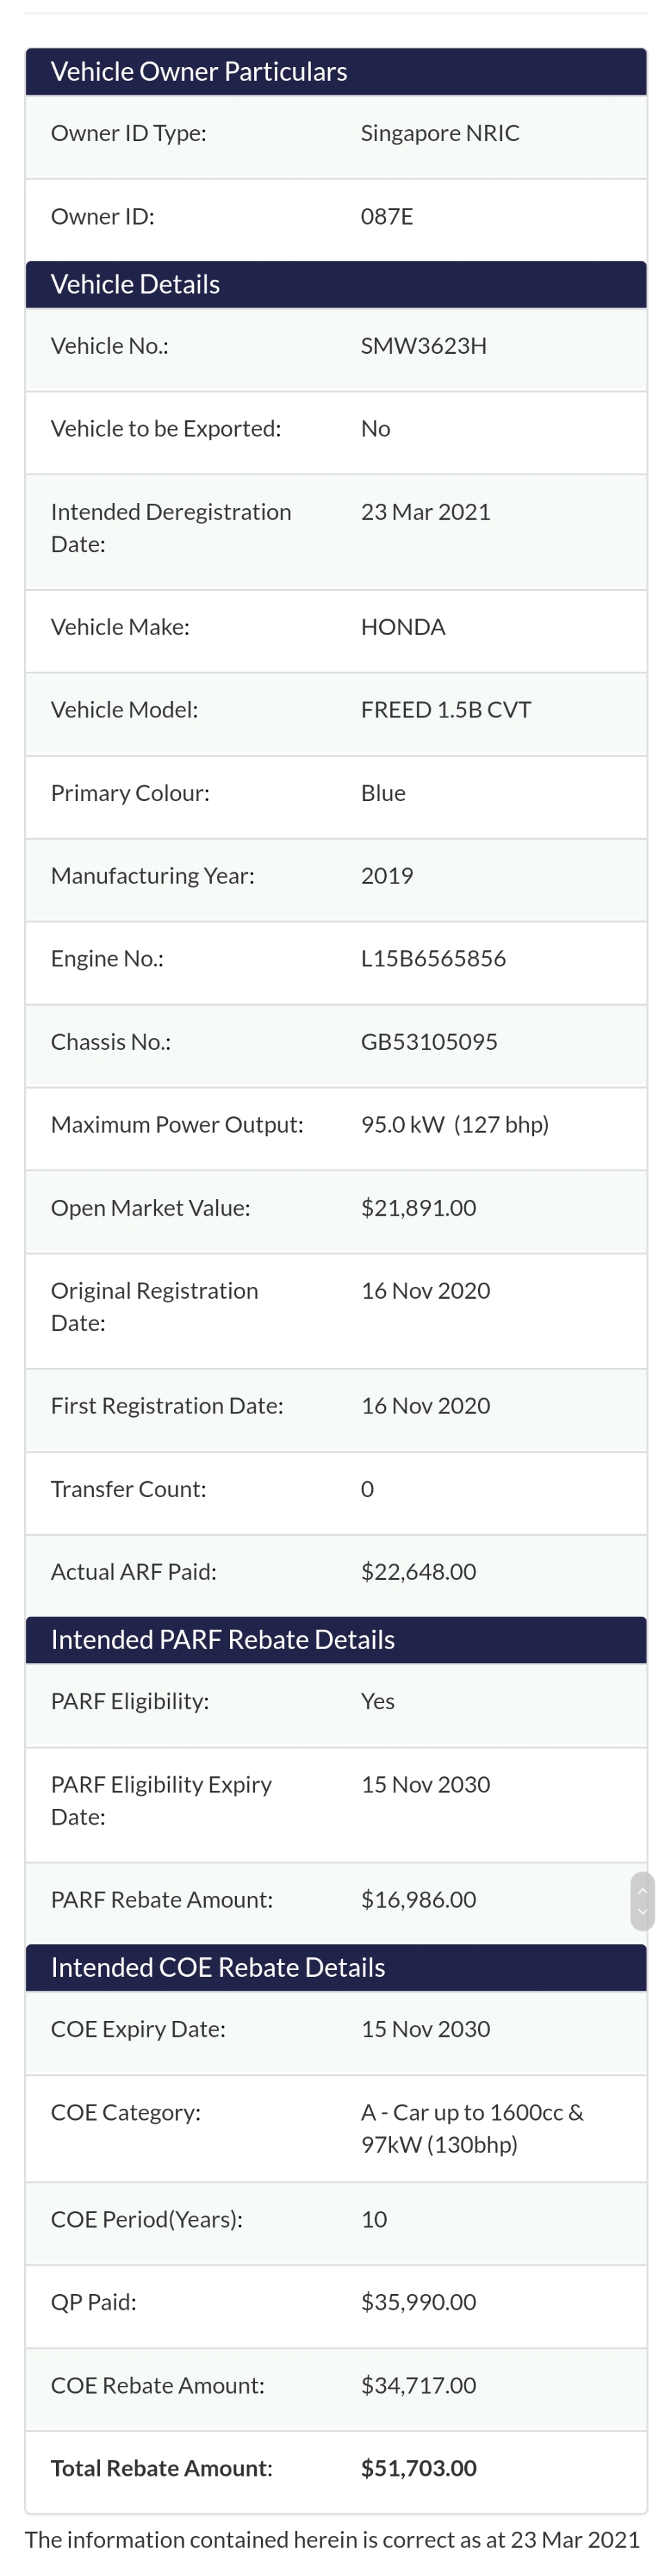Image resolution: width=670 pixels, height=2576 pixels.
Task: Click the vehicle model FREED 1.5B CVT
Action: pos(446,709)
